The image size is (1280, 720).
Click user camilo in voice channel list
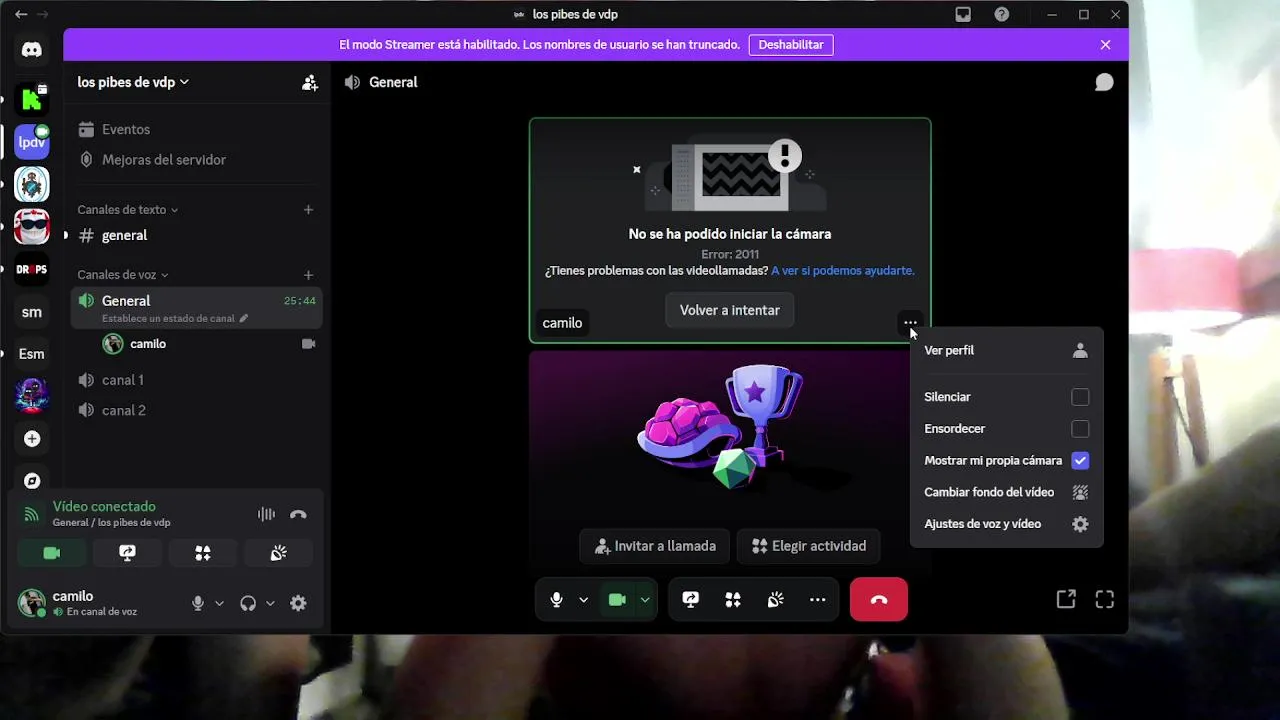click(209, 344)
